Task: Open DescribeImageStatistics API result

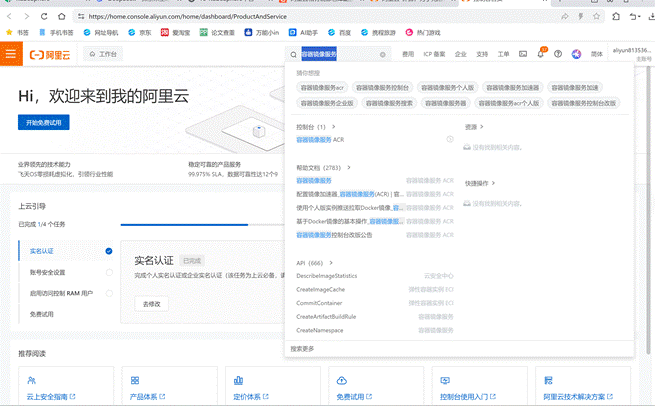Action: click(327, 276)
